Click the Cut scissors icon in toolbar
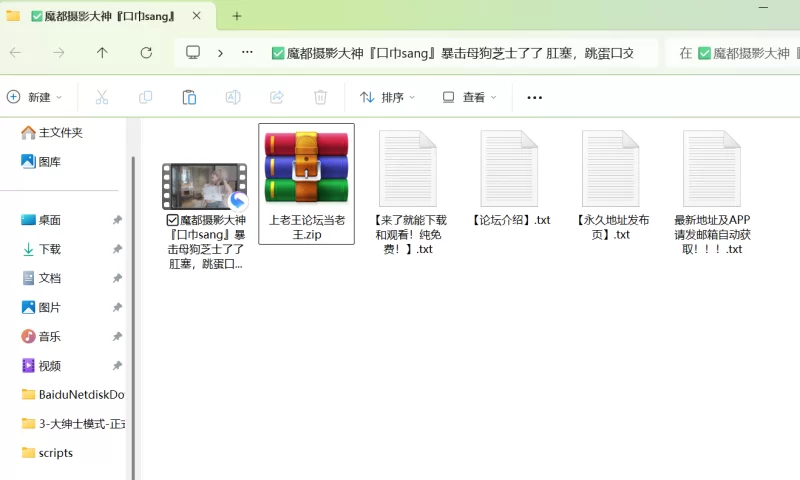 (x=101, y=97)
